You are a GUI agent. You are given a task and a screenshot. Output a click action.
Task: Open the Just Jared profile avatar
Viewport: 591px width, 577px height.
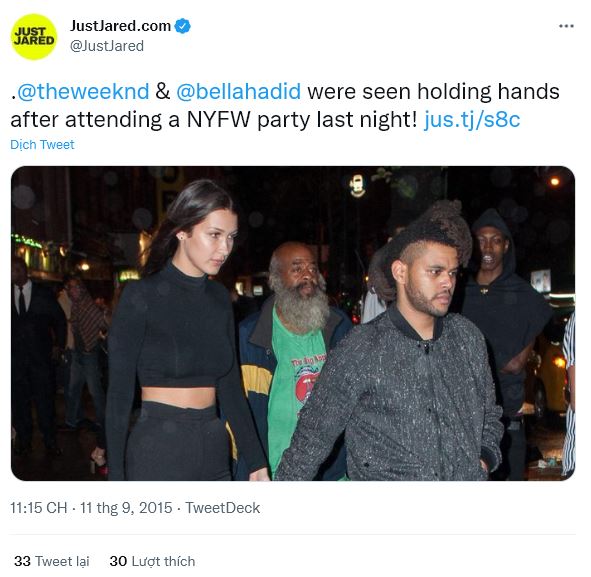pyautogui.click(x=34, y=37)
